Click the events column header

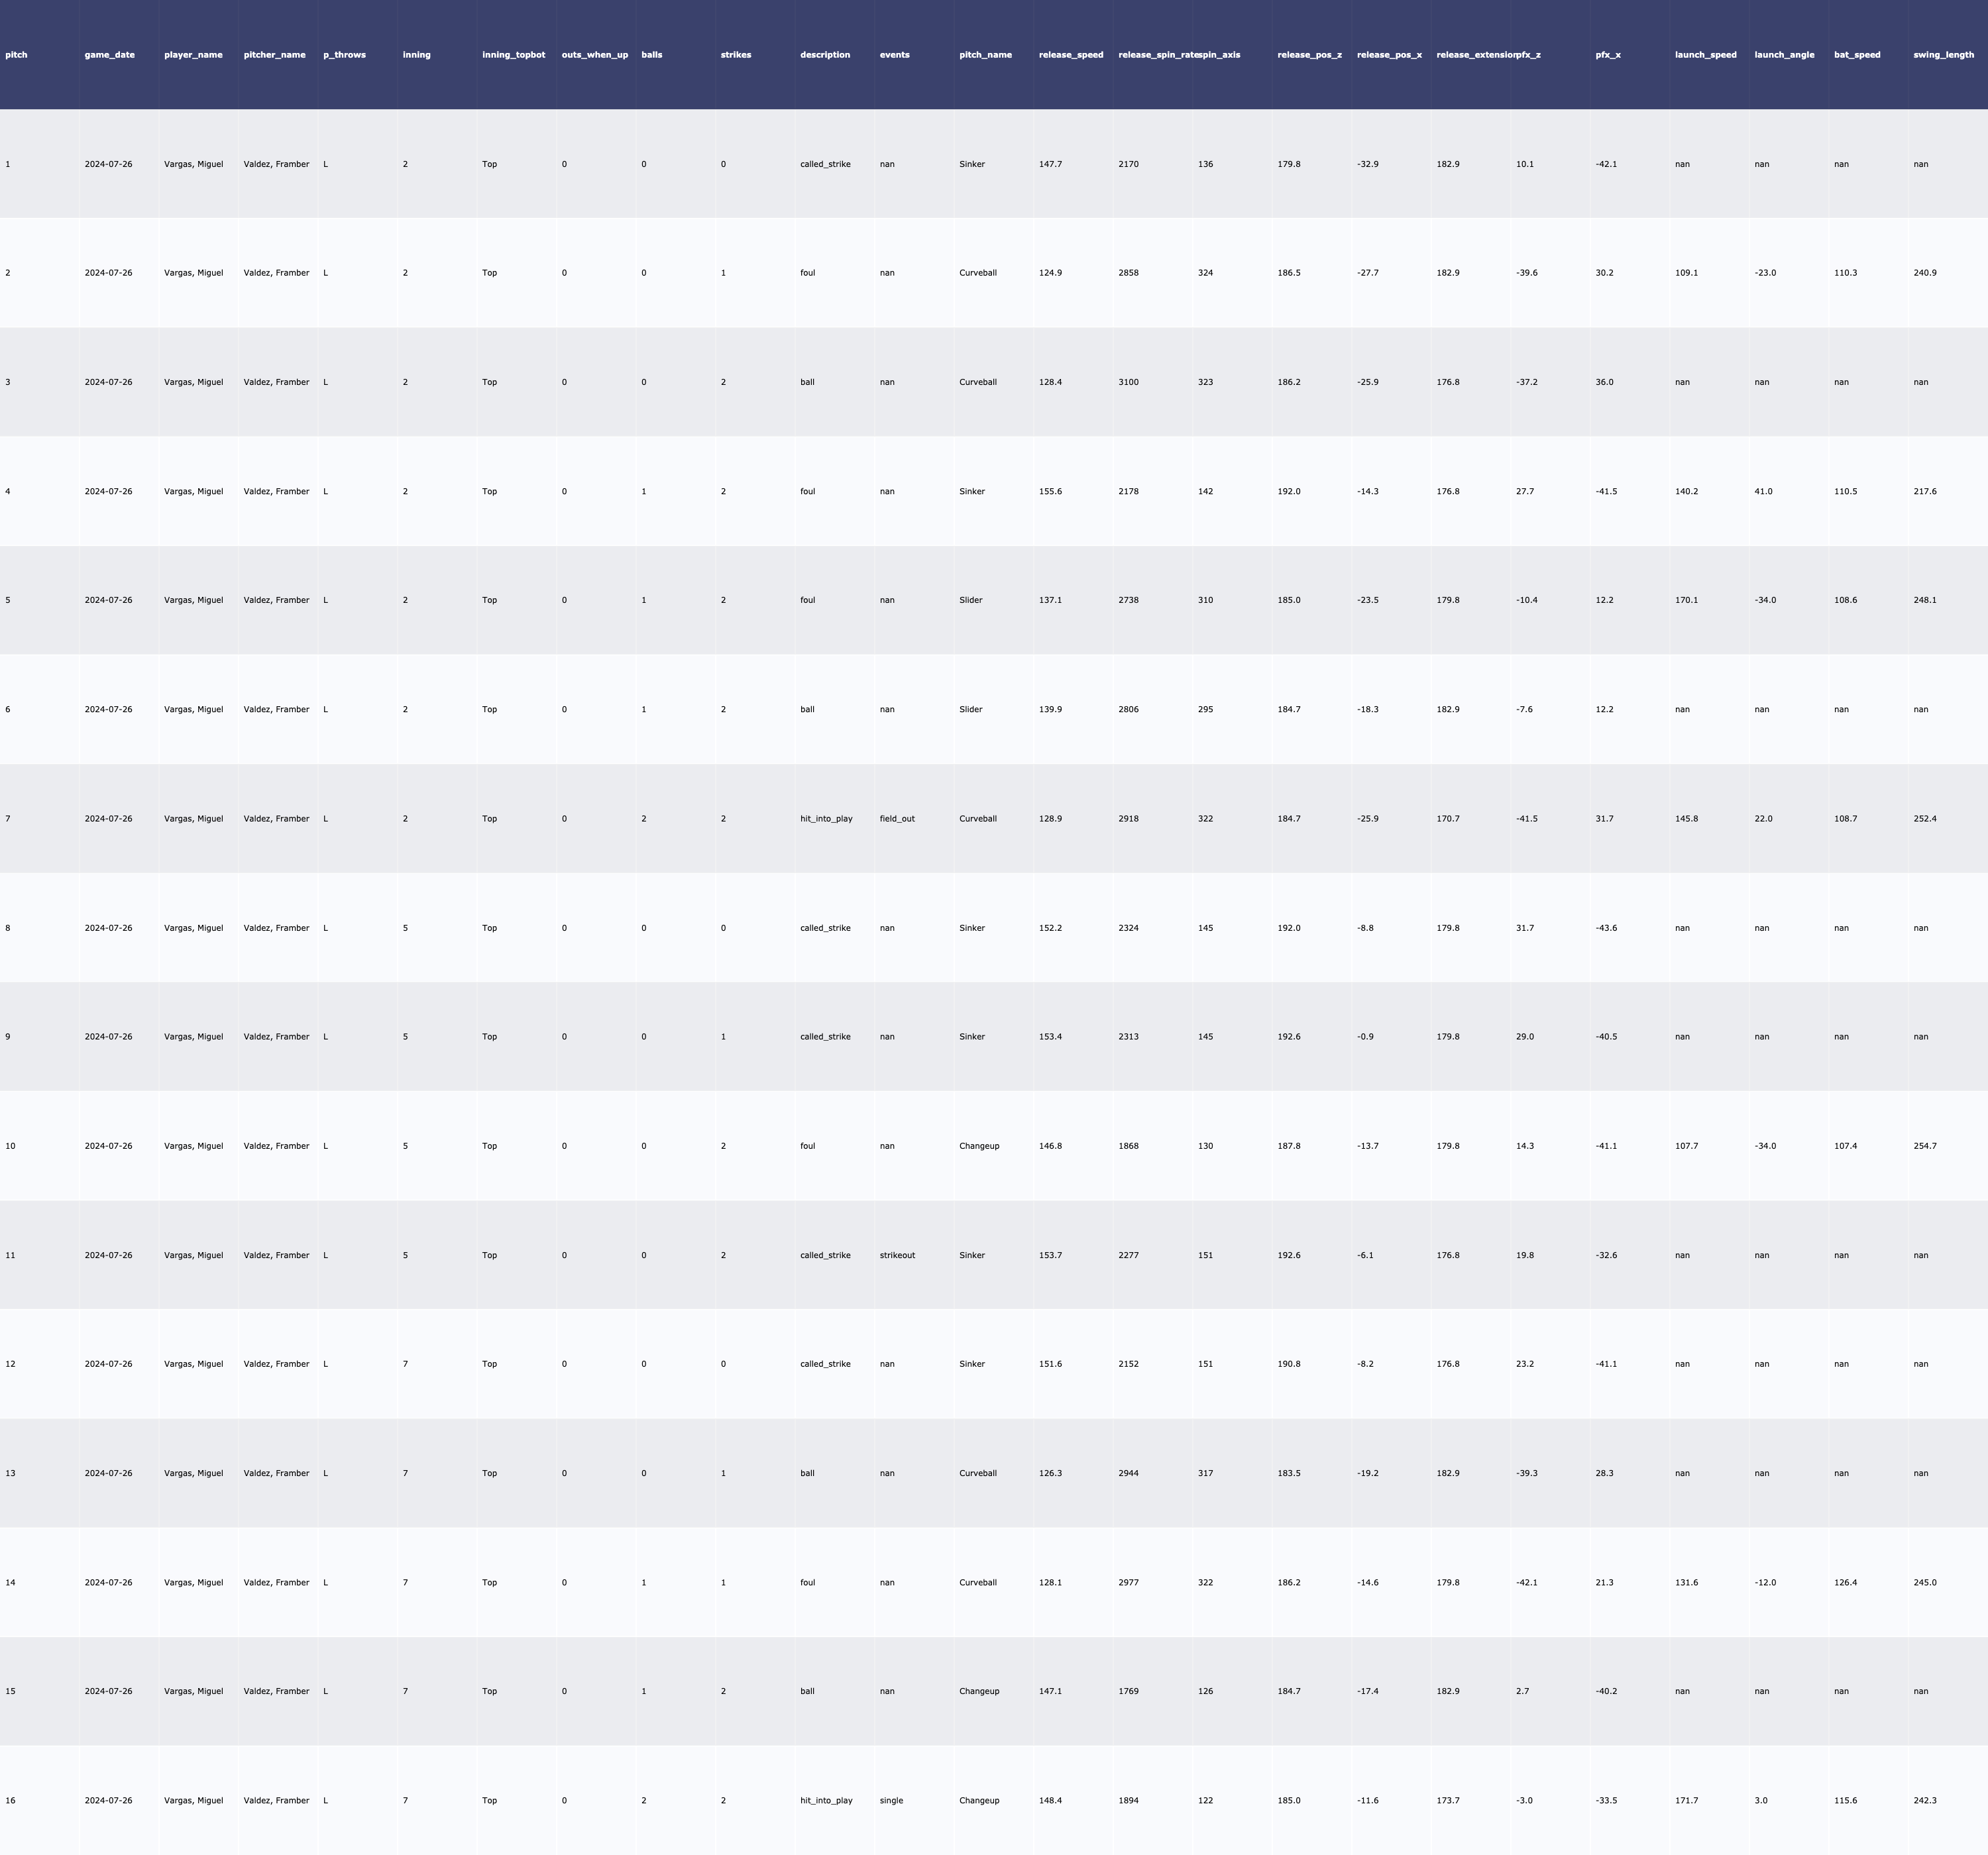click(894, 55)
